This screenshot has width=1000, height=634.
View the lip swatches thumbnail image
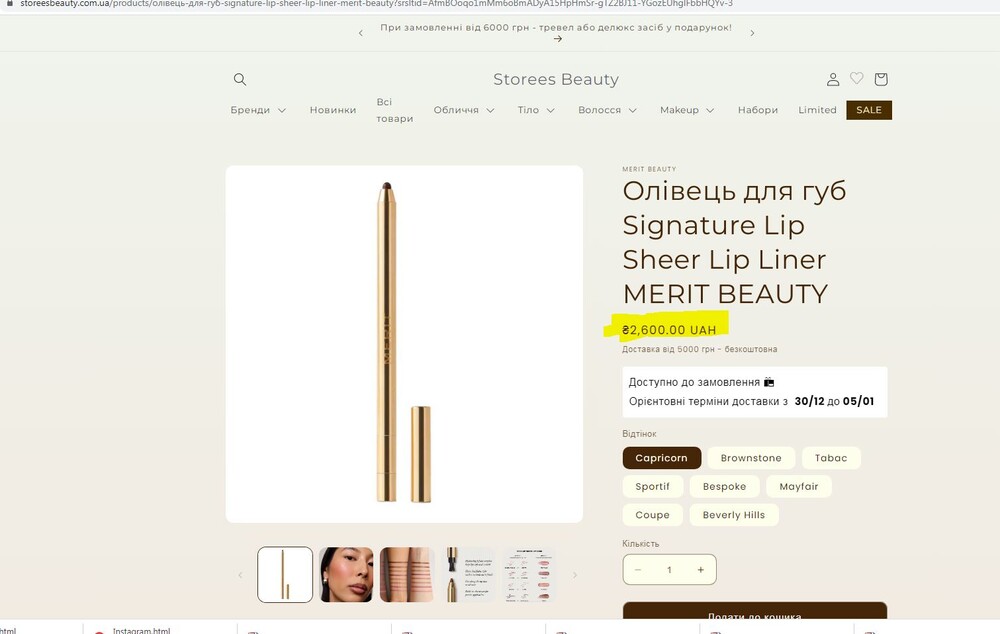tap(407, 574)
